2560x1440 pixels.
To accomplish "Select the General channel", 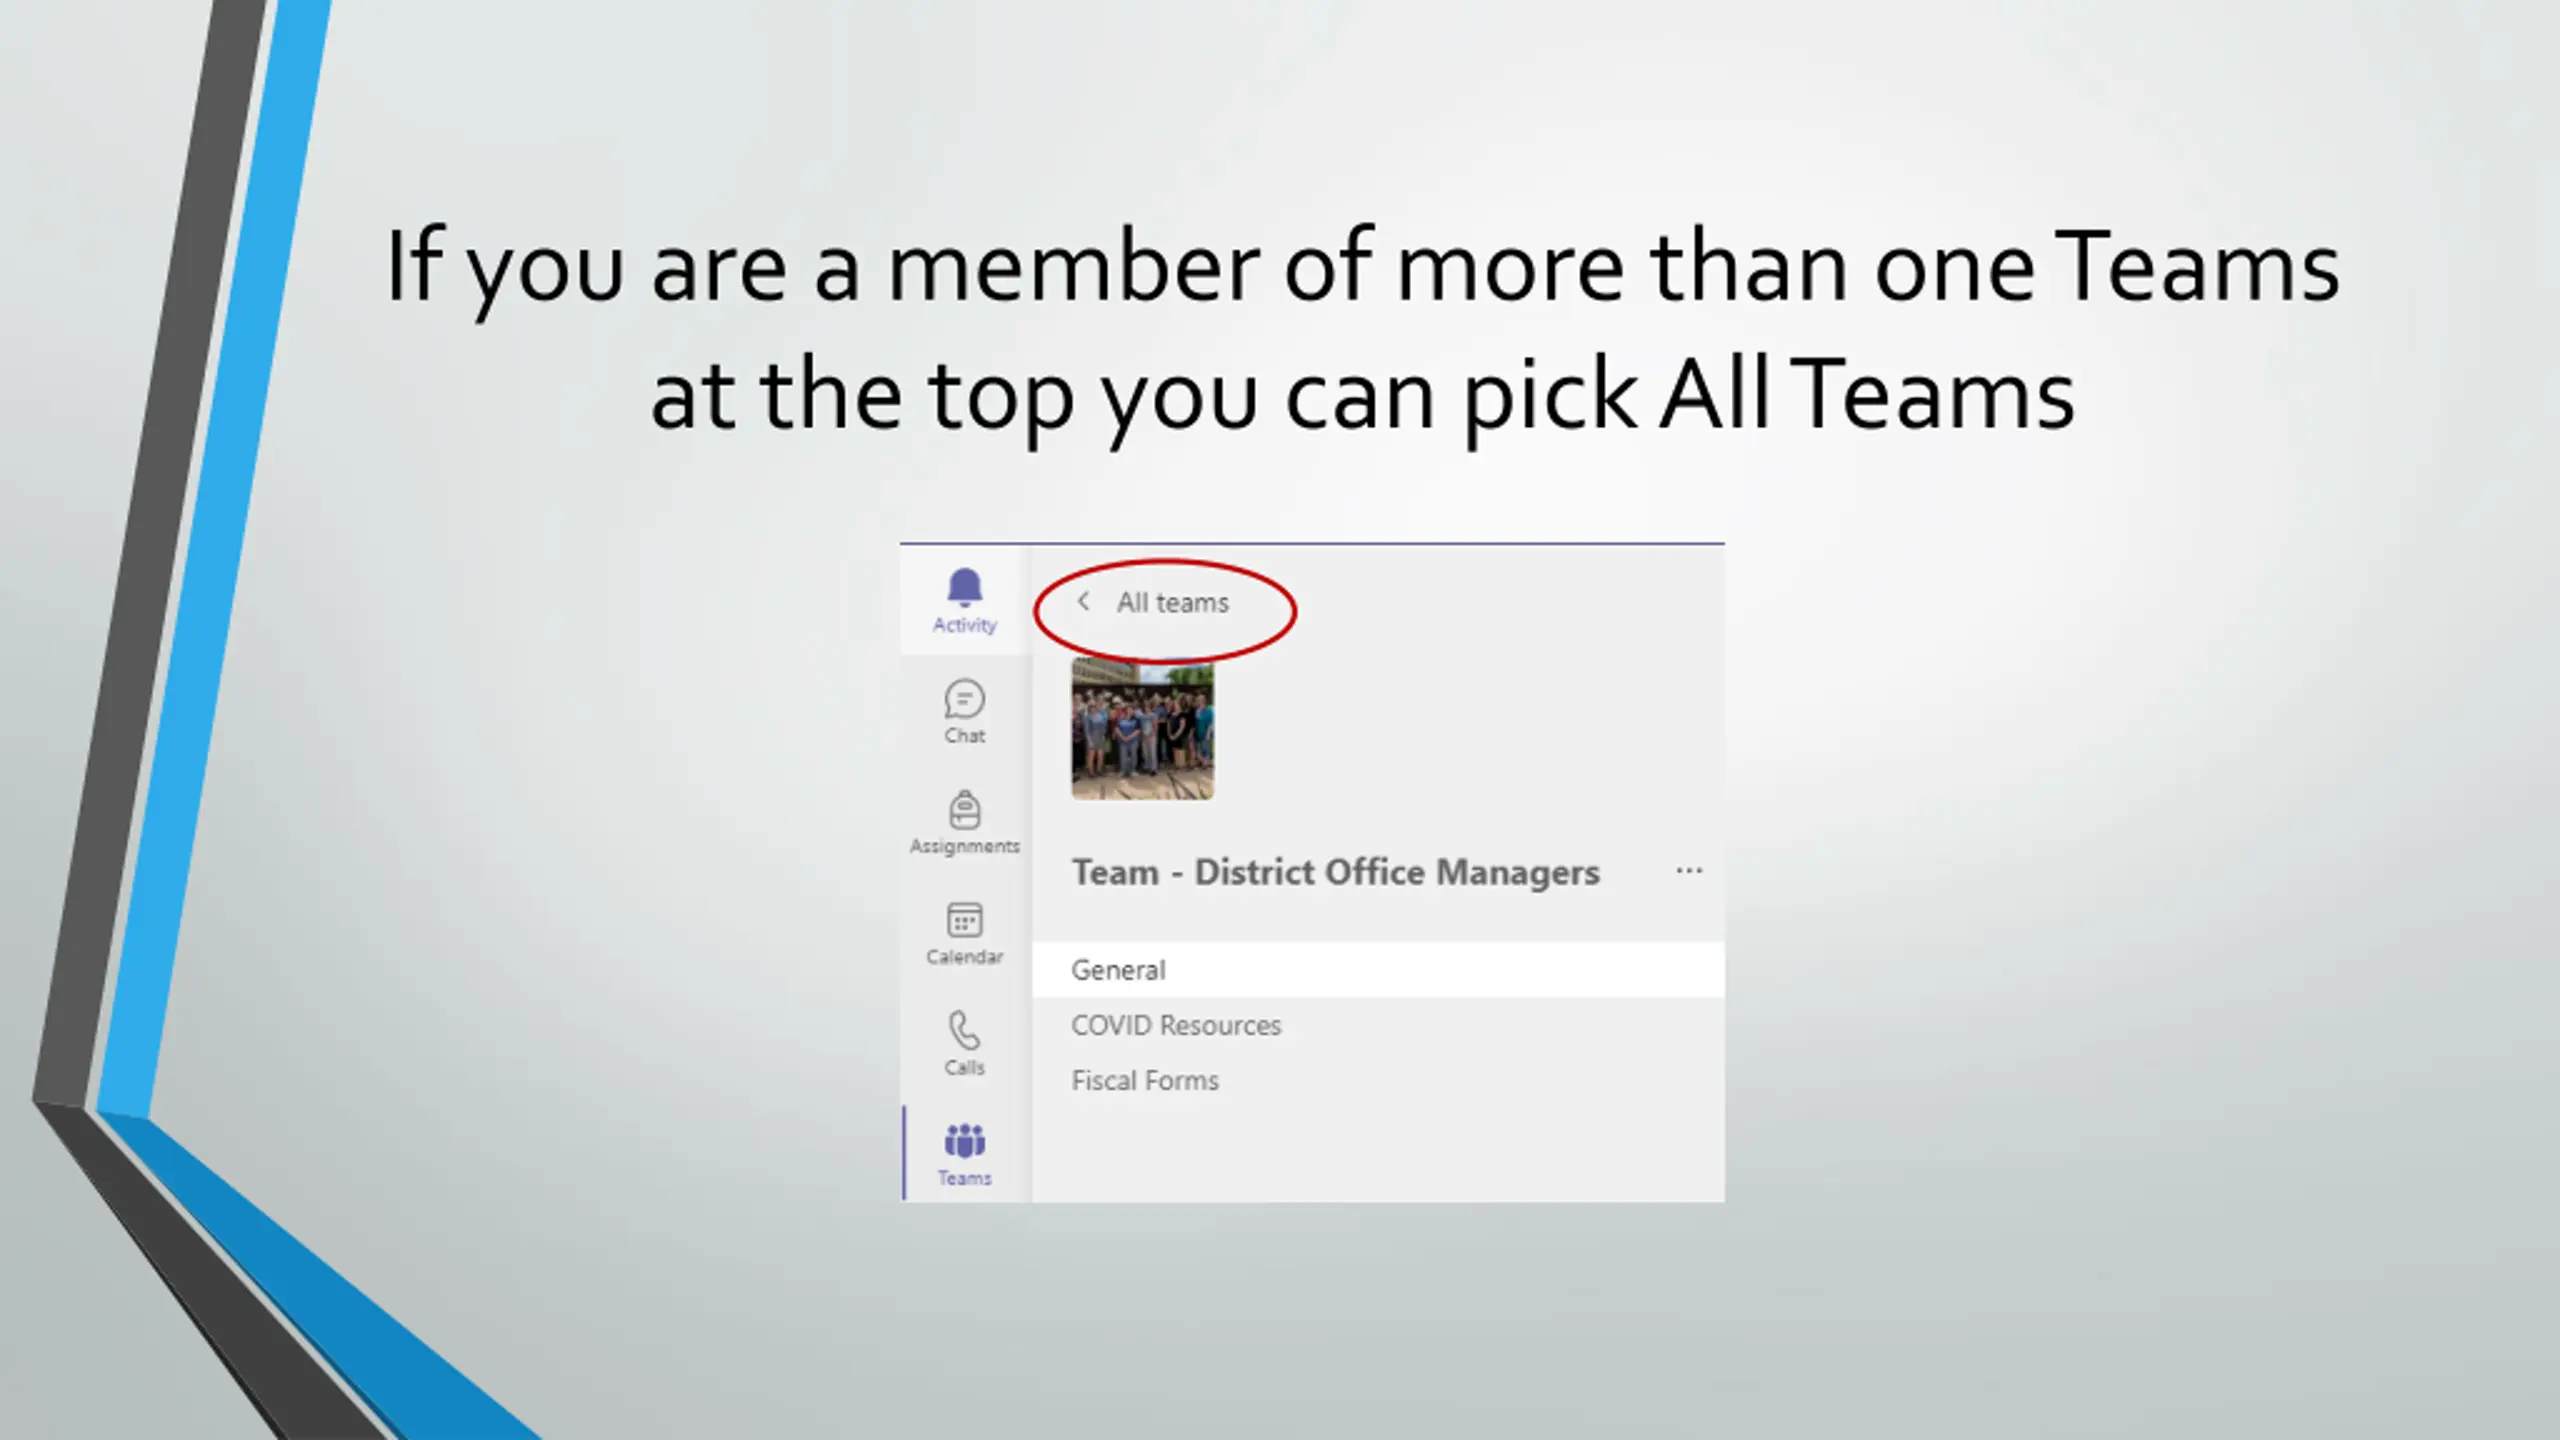I will (x=1378, y=970).
